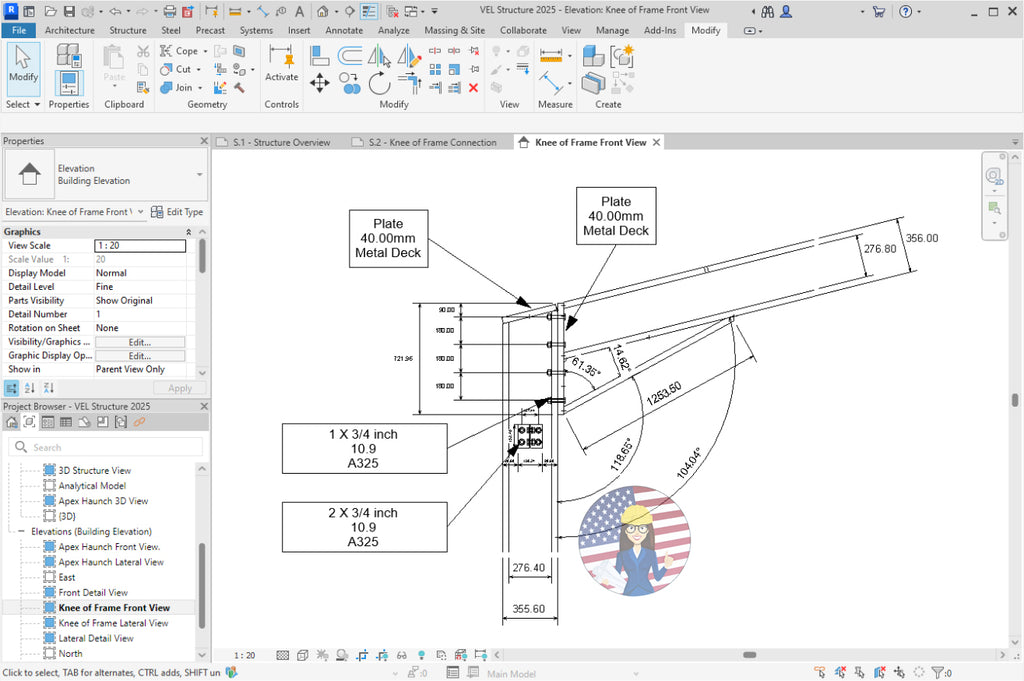Select the Rotate tool
The image size is (1024, 681).
(x=380, y=82)
